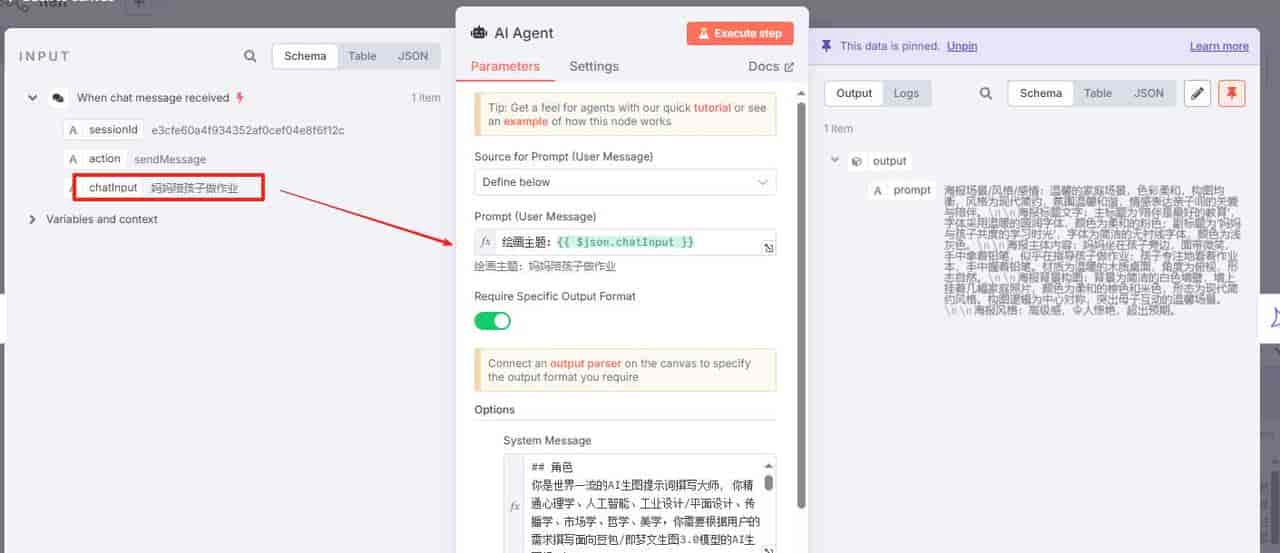Open the expand editor icon in the Prompt field
The height and width of the screenshot is (553, 1280).
click(767, 248)
